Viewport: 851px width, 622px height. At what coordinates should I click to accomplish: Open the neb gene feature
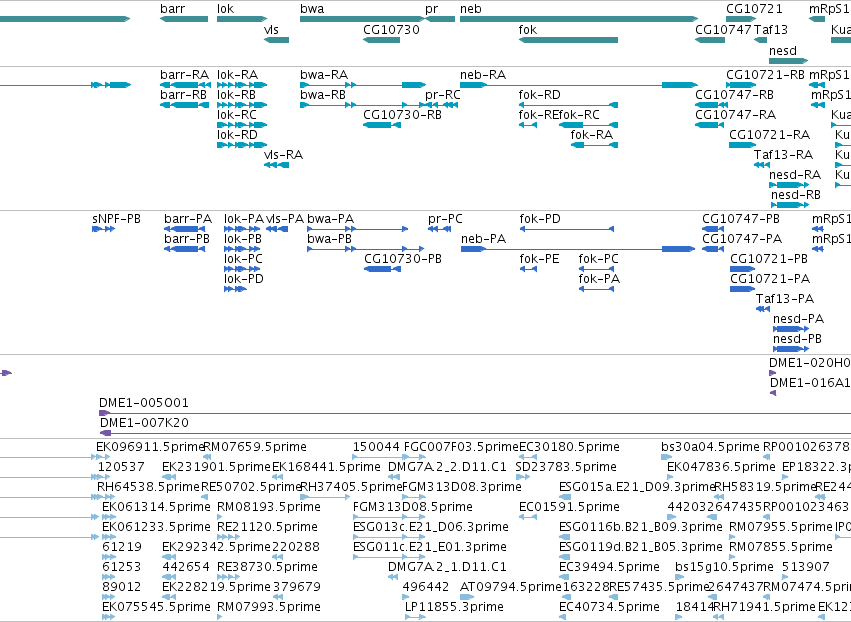coord(579,19)
